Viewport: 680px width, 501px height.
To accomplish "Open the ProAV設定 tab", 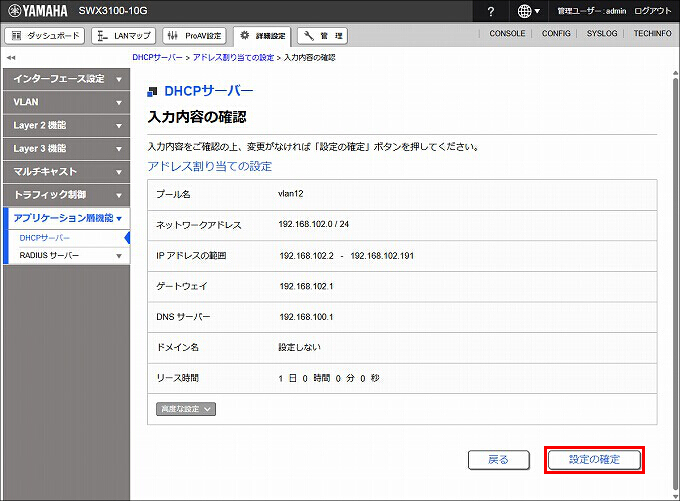I will [194, 36].
